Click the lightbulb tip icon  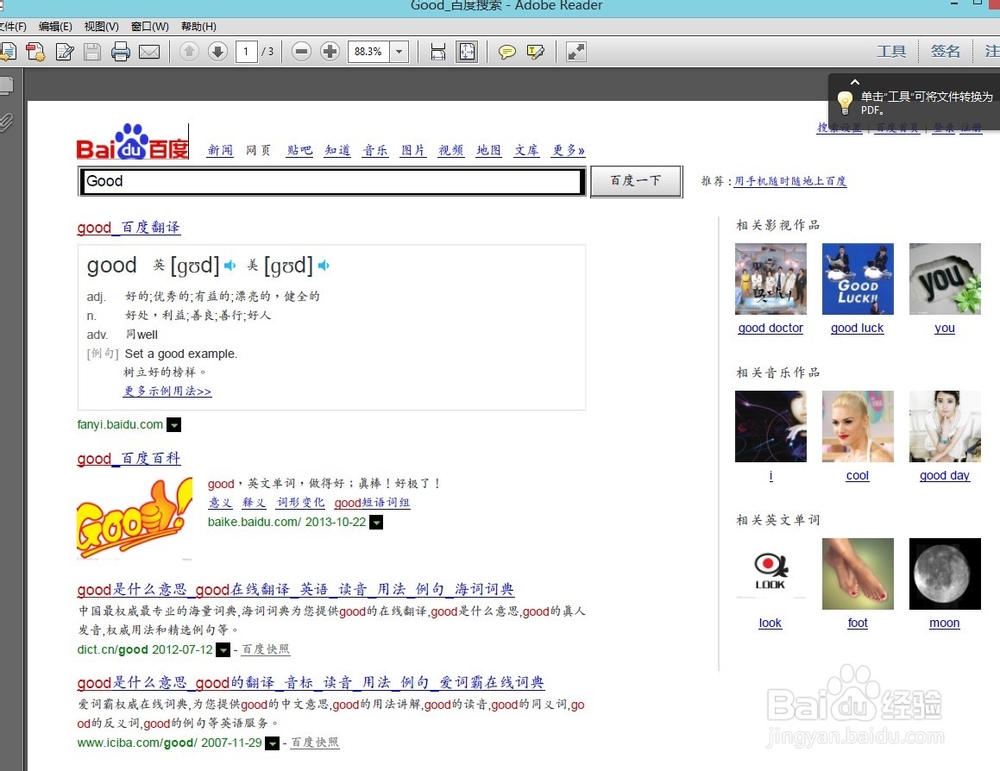pyautogui.click(x=844, y=102)
